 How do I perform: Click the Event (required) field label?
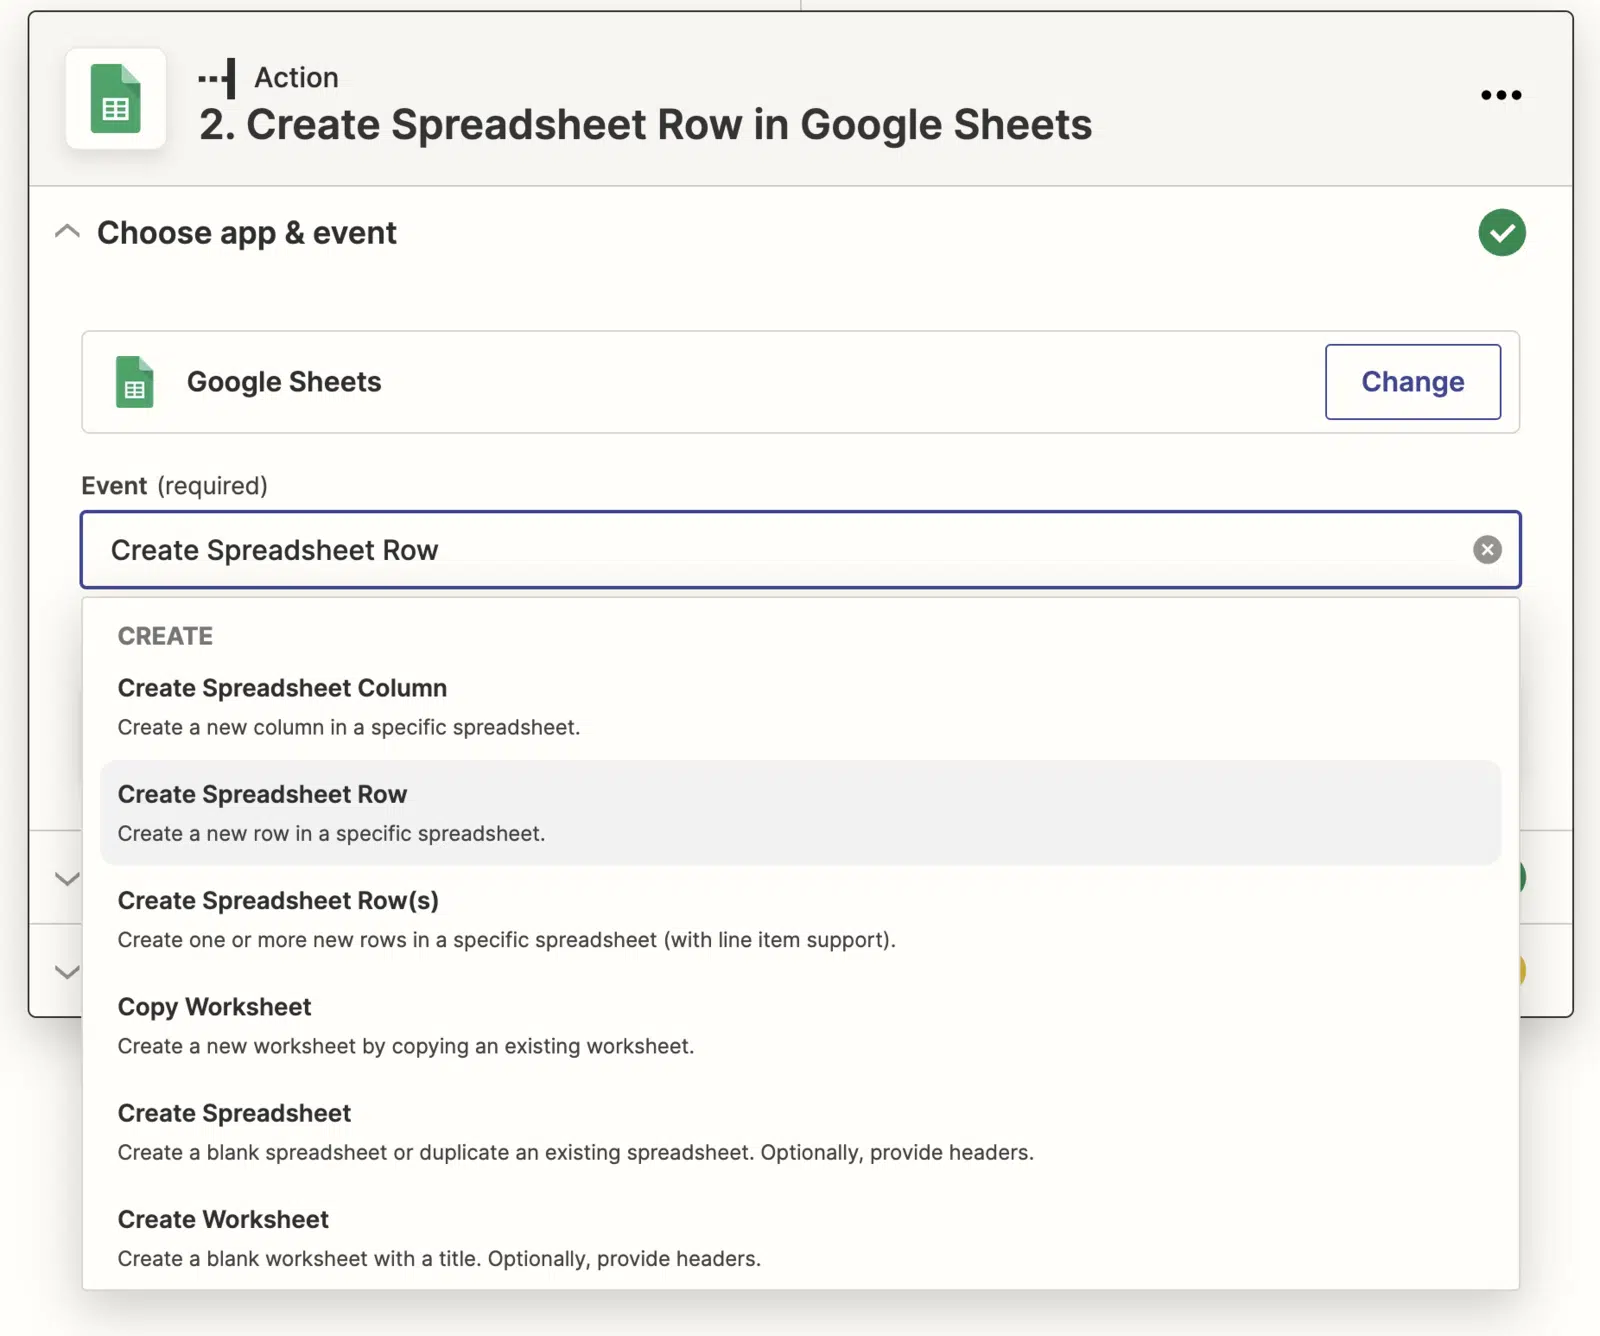click(x=174, y=486)
